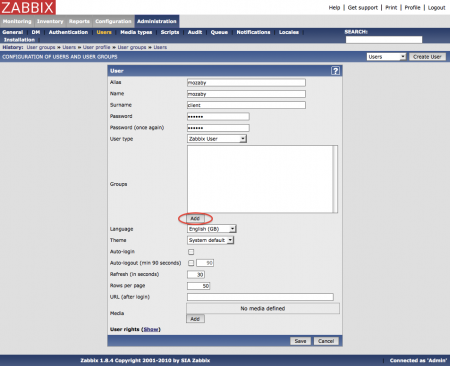Cancel the user form
This screenshot has width=450, height=366.
click(x=326, y=341)
